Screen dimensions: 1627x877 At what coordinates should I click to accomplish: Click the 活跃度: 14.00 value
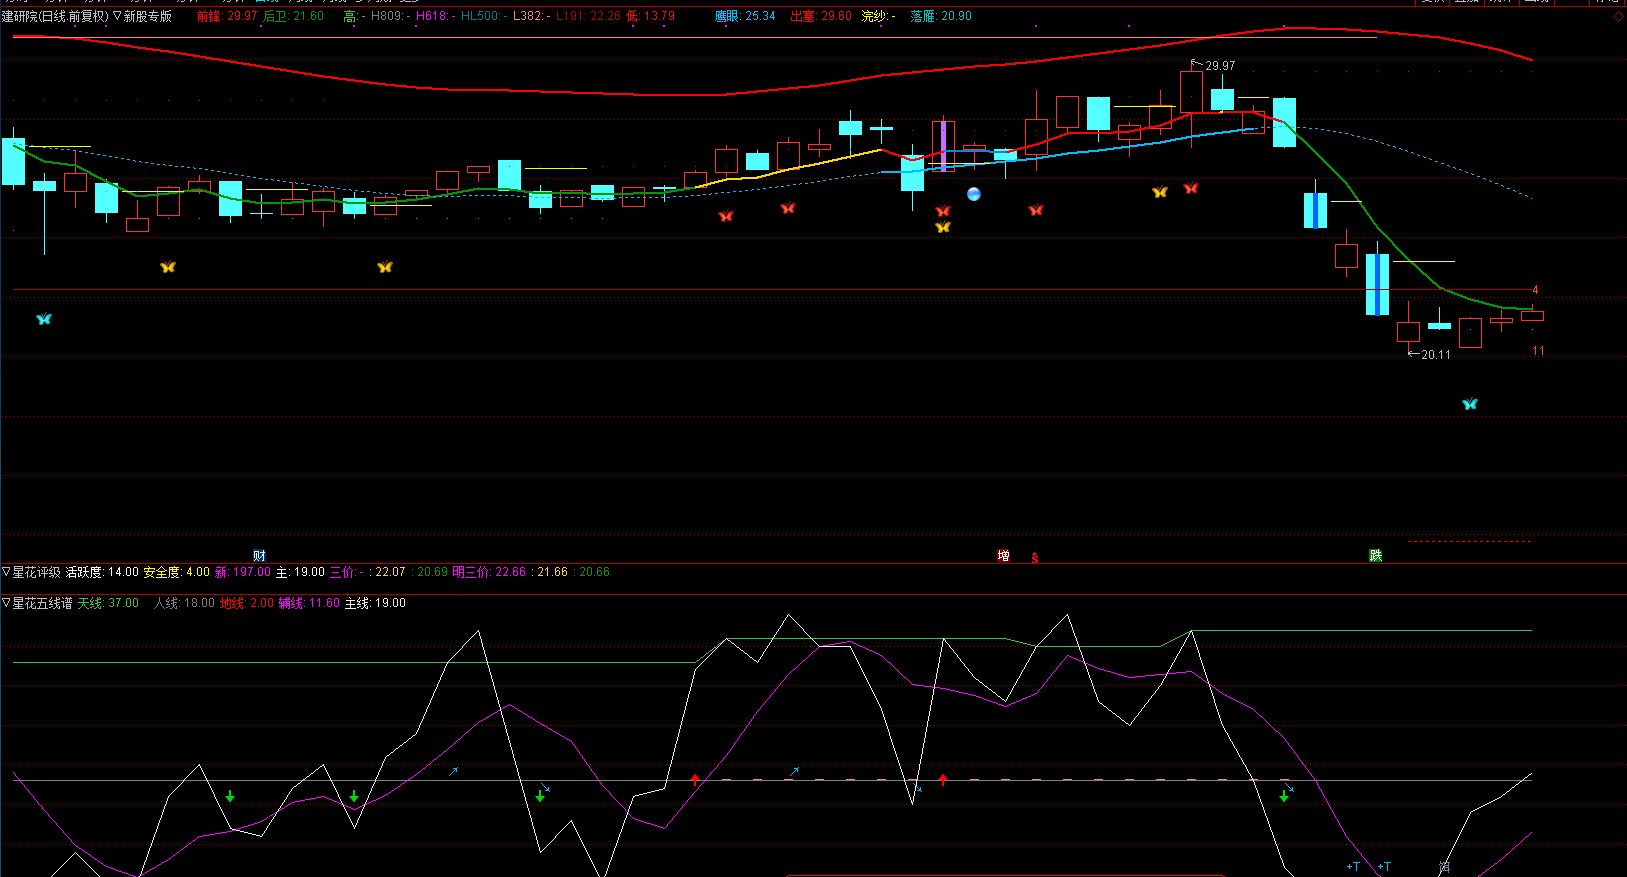click(102, 572)
